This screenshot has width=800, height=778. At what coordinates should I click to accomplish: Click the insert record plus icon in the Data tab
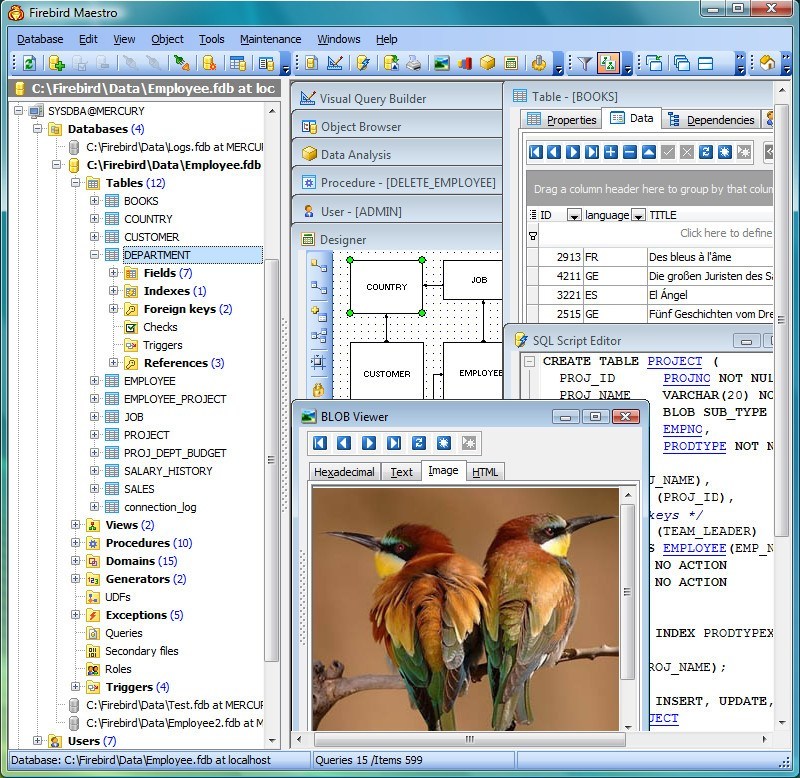[610, 152]
